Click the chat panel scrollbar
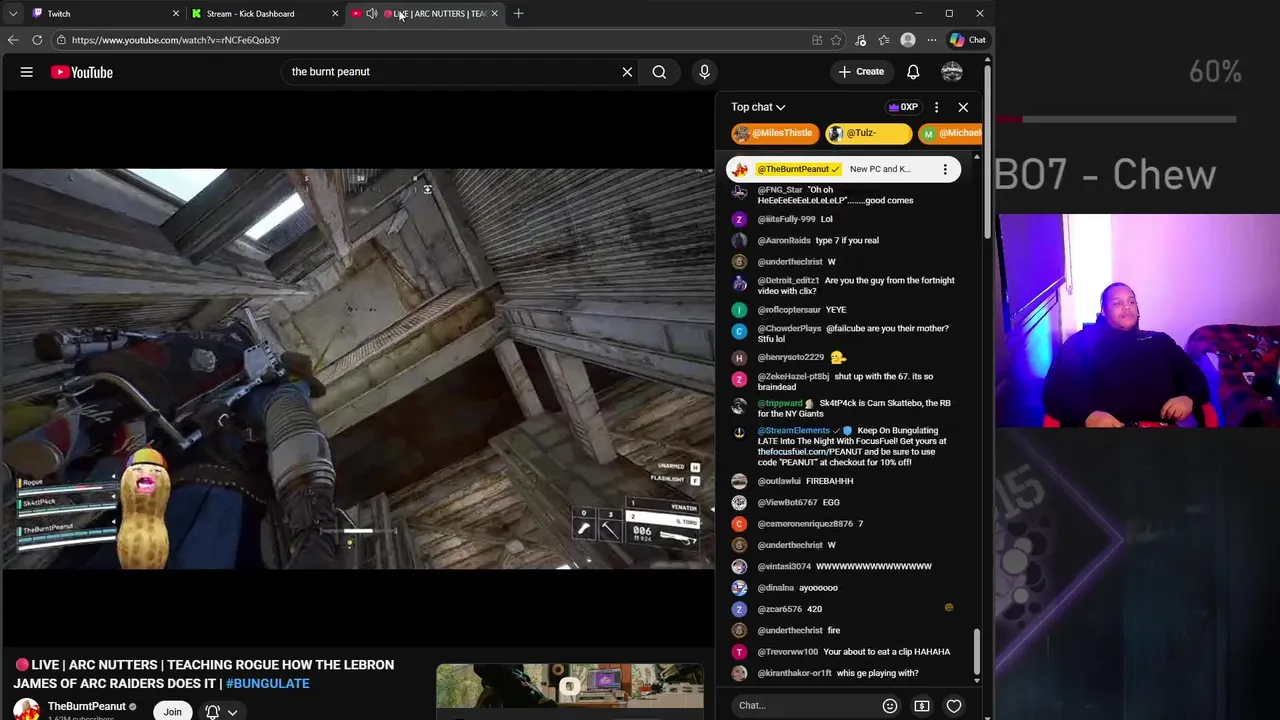 (977, 650)
